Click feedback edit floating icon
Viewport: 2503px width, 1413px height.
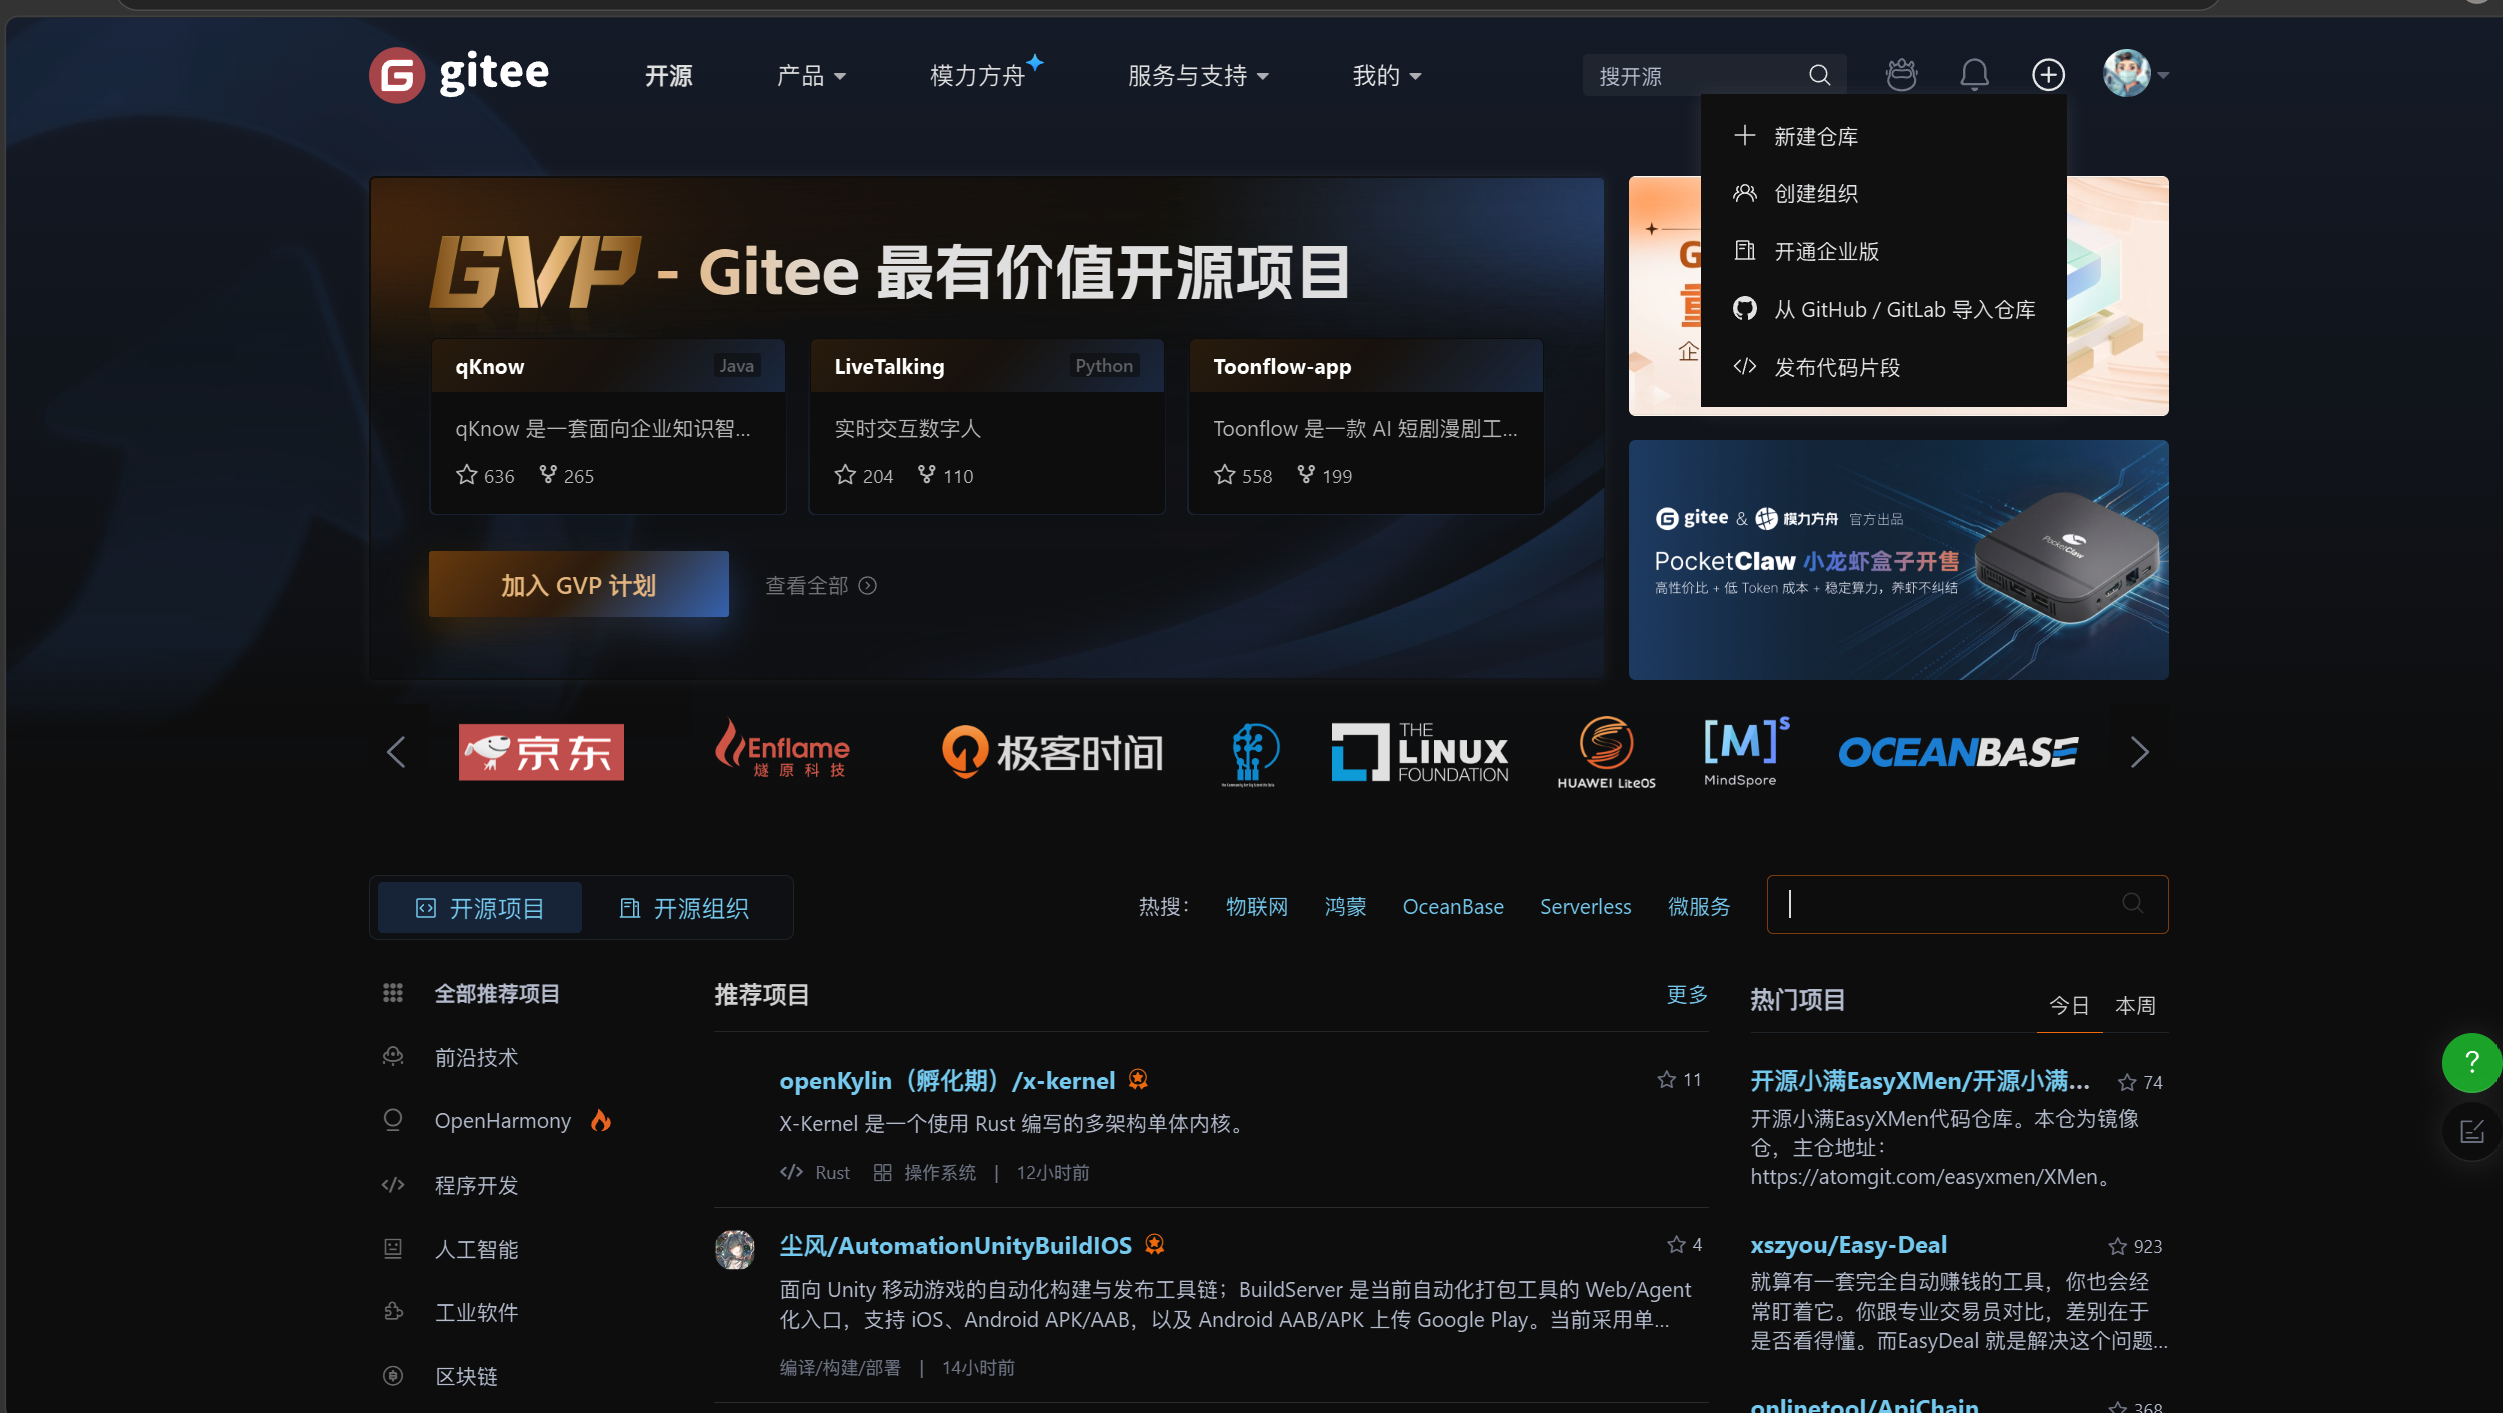click(x=2471, y=1132)
